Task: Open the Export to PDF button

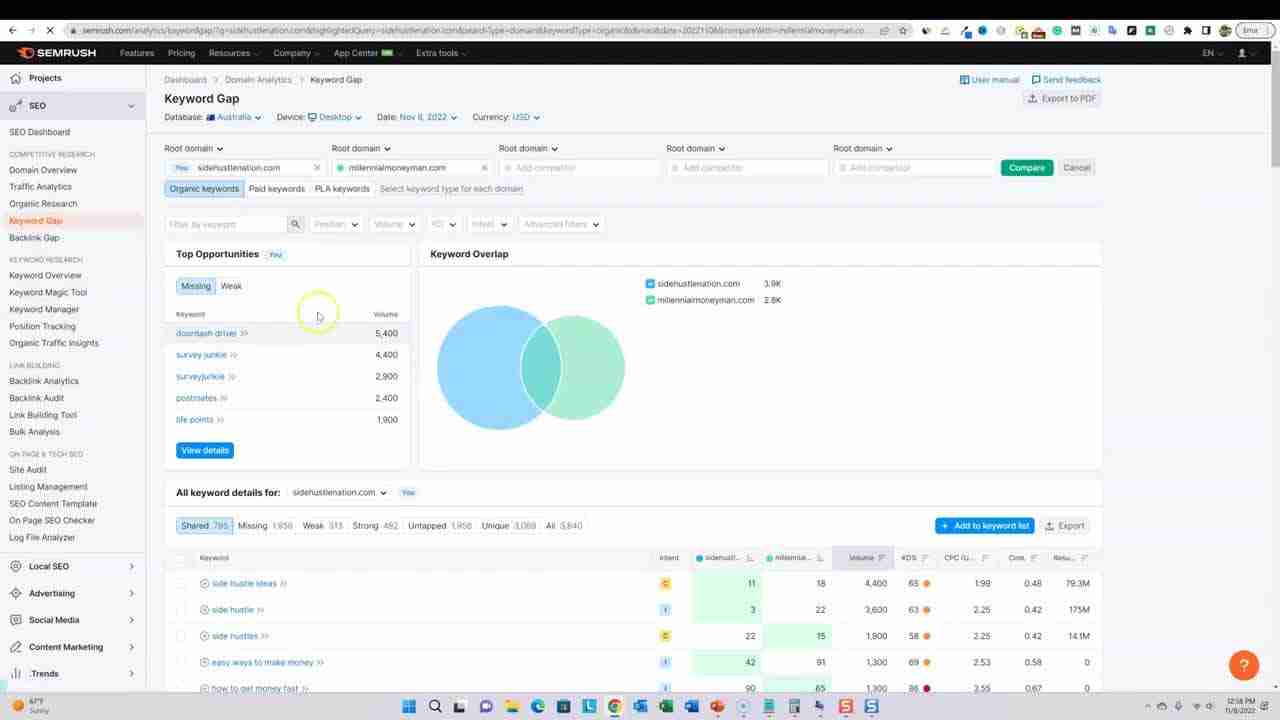Action: [1061, 98]
